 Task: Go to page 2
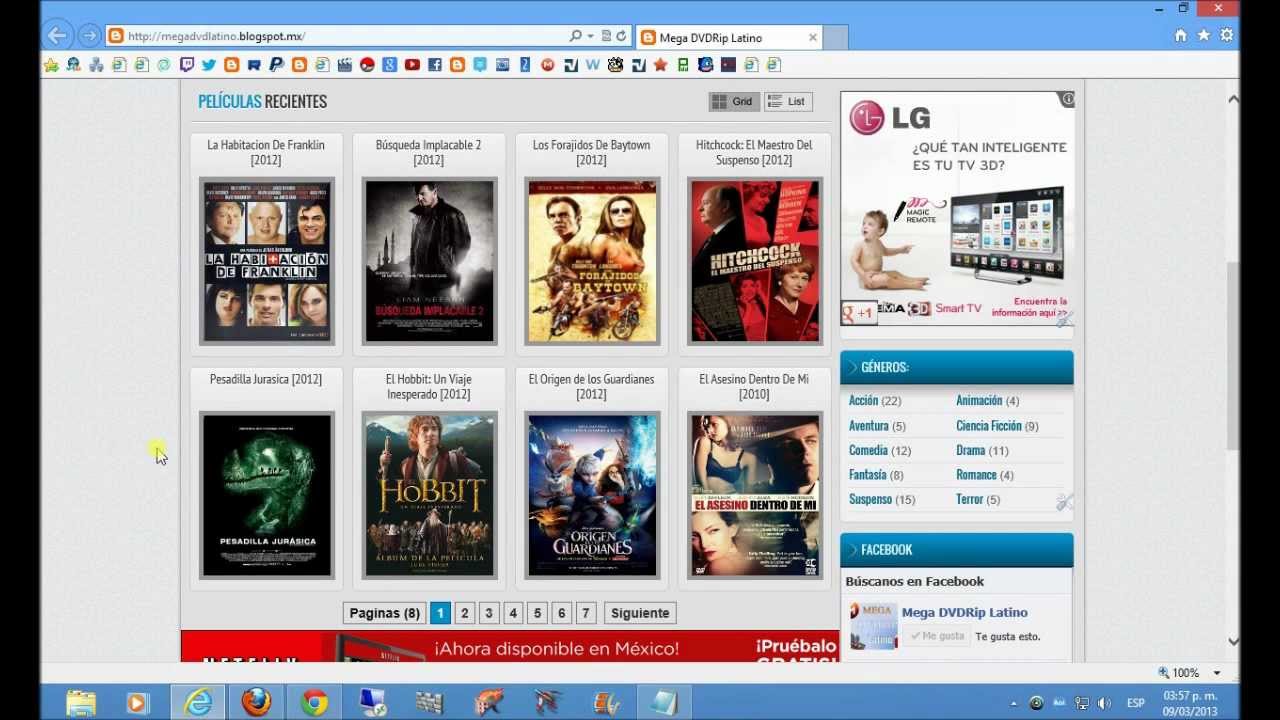coord(464,613)
